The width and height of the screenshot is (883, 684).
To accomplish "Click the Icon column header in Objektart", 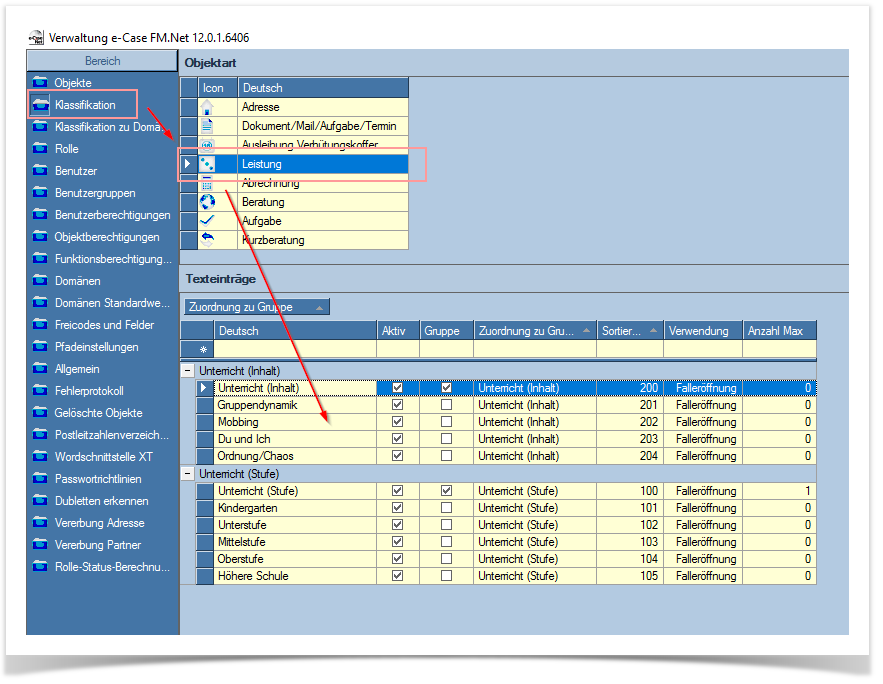I will point(218,88).
